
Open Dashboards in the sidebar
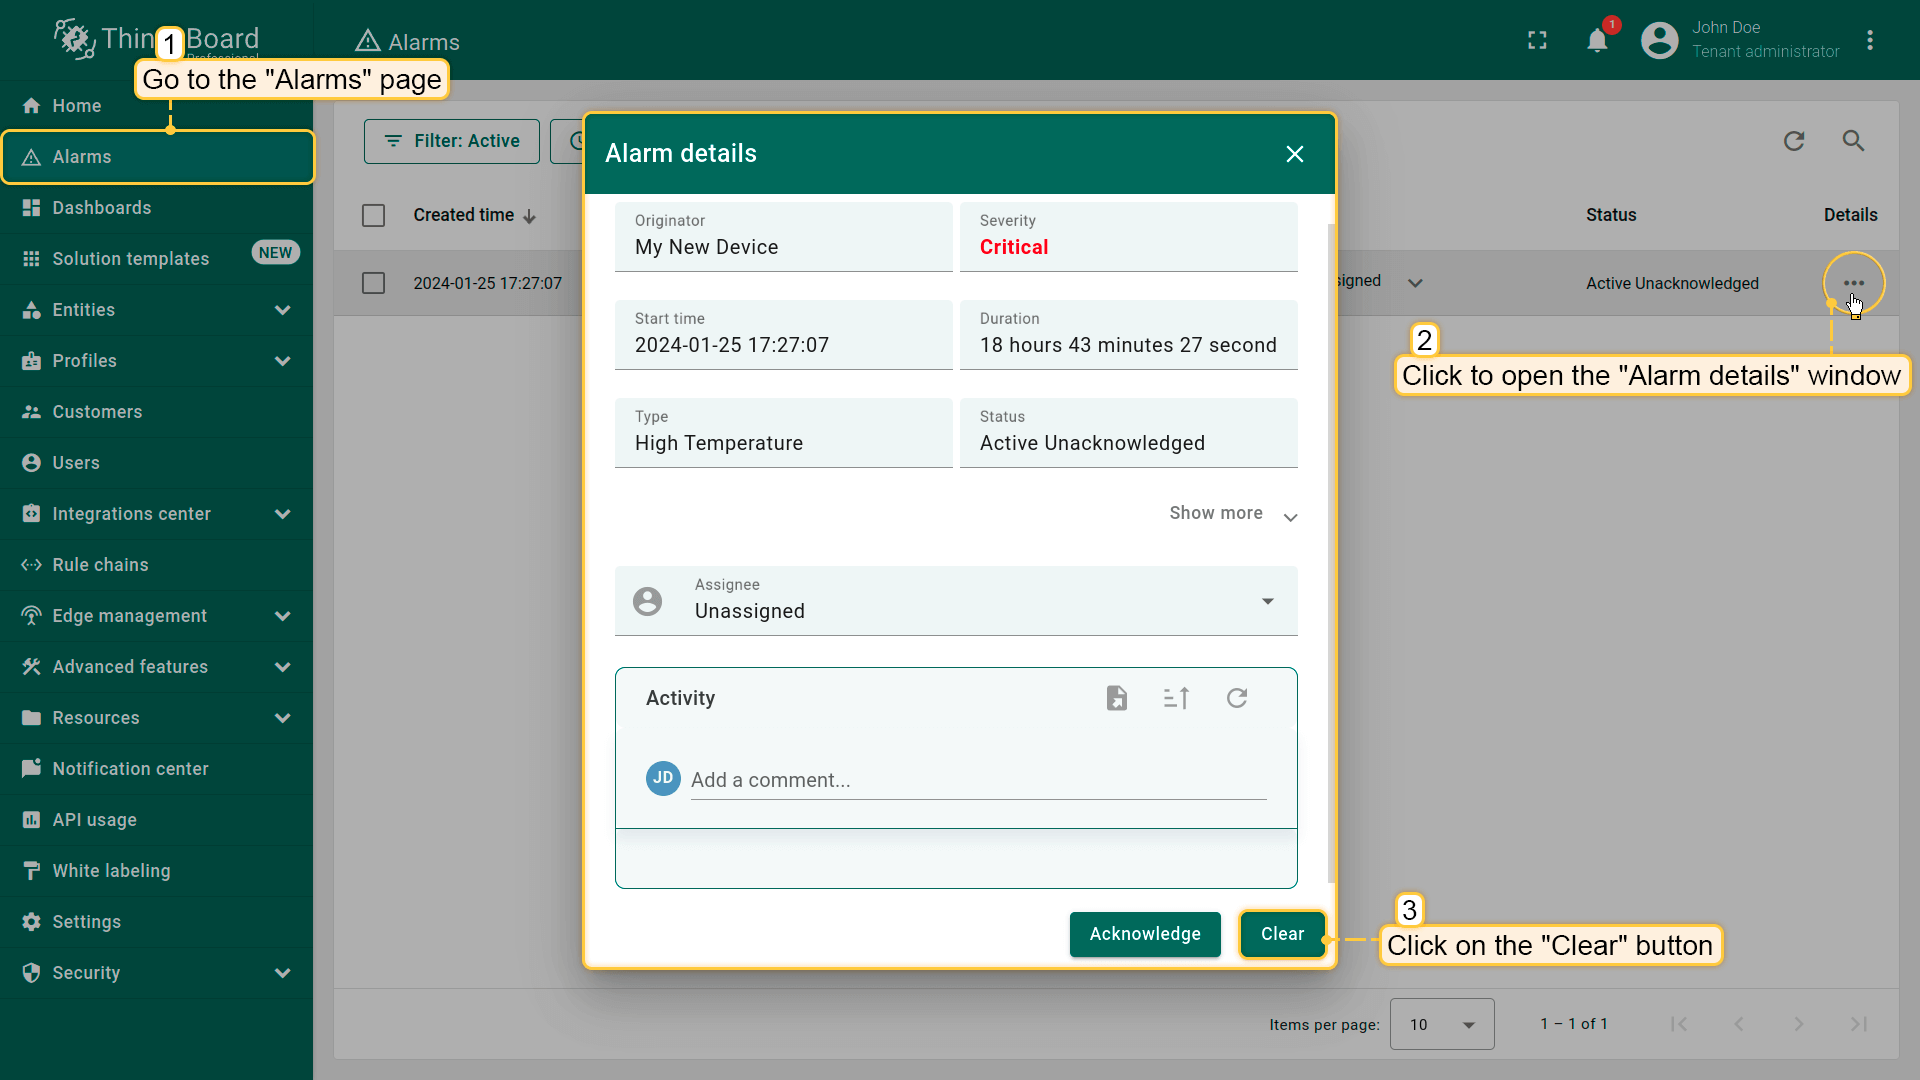102,208
